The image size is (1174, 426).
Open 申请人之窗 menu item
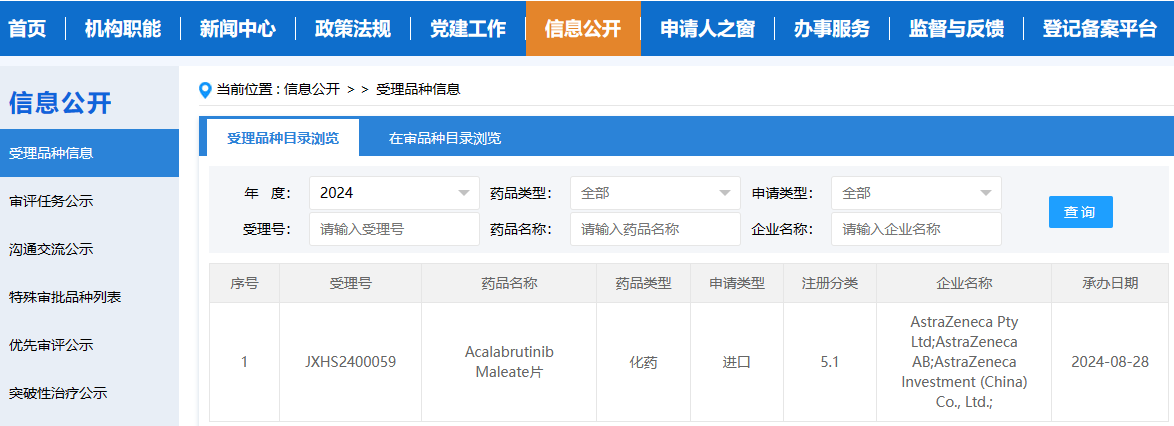click(x=708, y=29)
